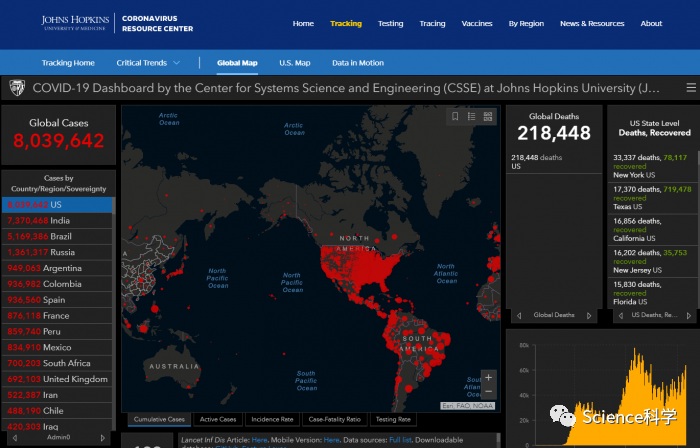
Task: Open the map bookmarks icon
Action: [455, 116]
